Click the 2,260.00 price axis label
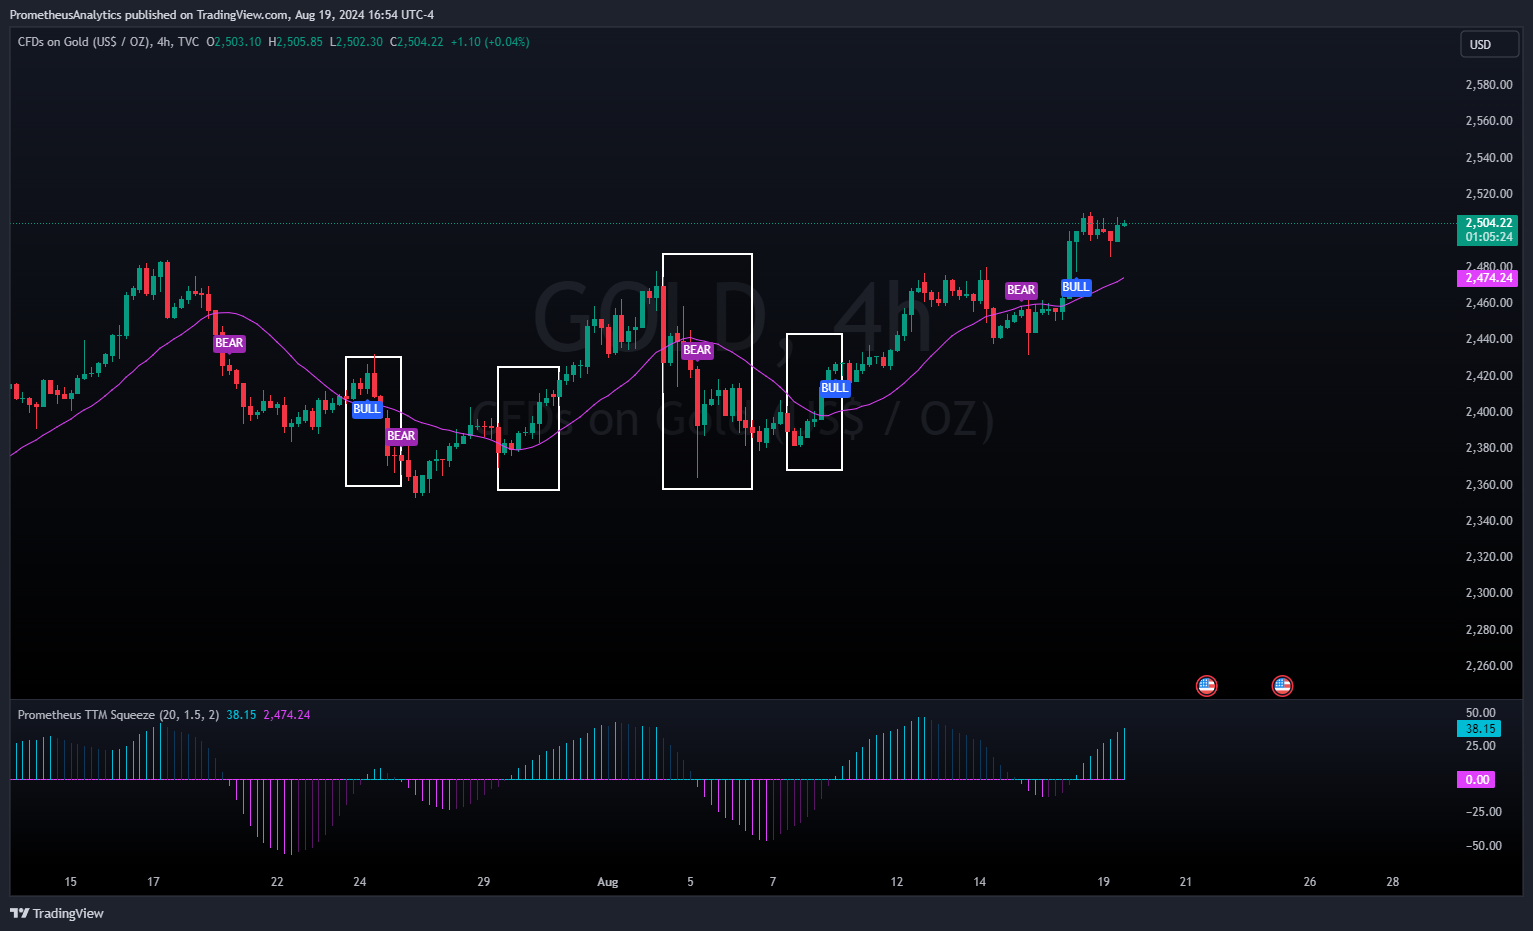 (1489, 666)
